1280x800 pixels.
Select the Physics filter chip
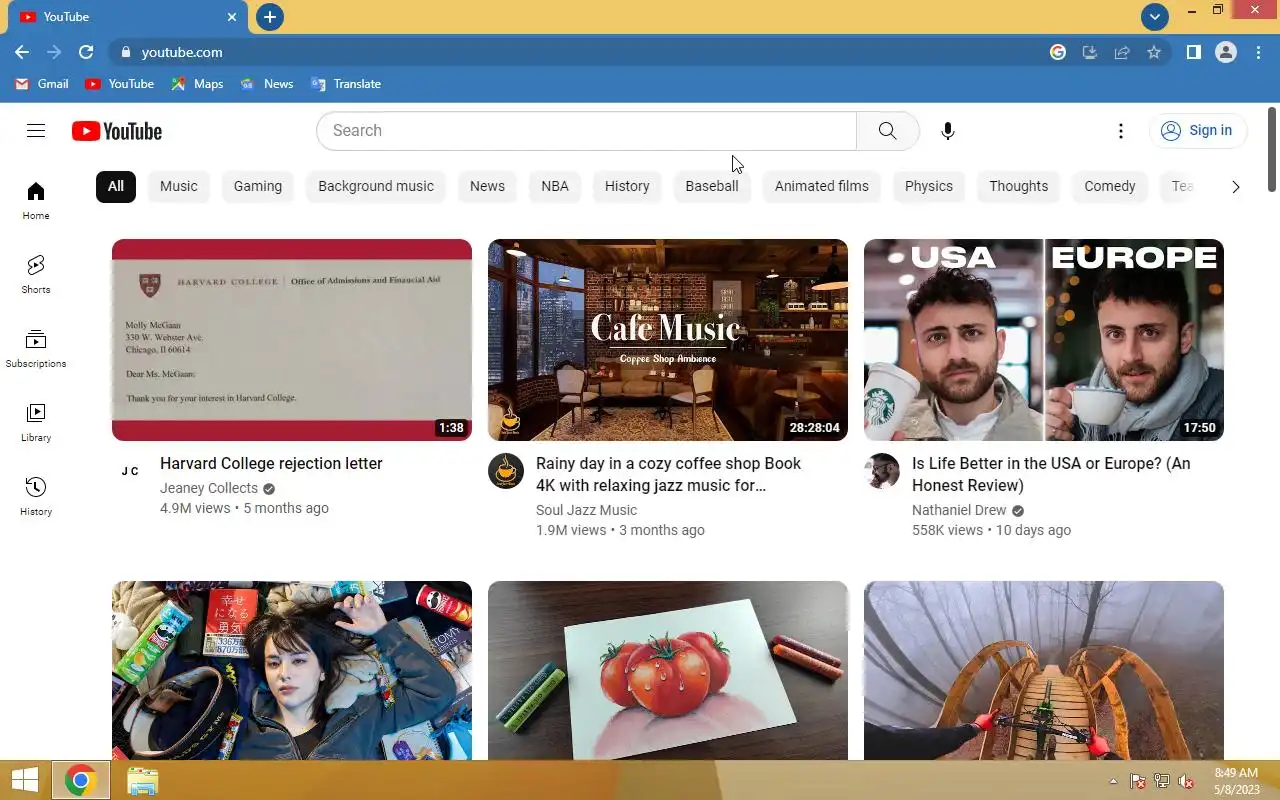click(x=929, y=187)
